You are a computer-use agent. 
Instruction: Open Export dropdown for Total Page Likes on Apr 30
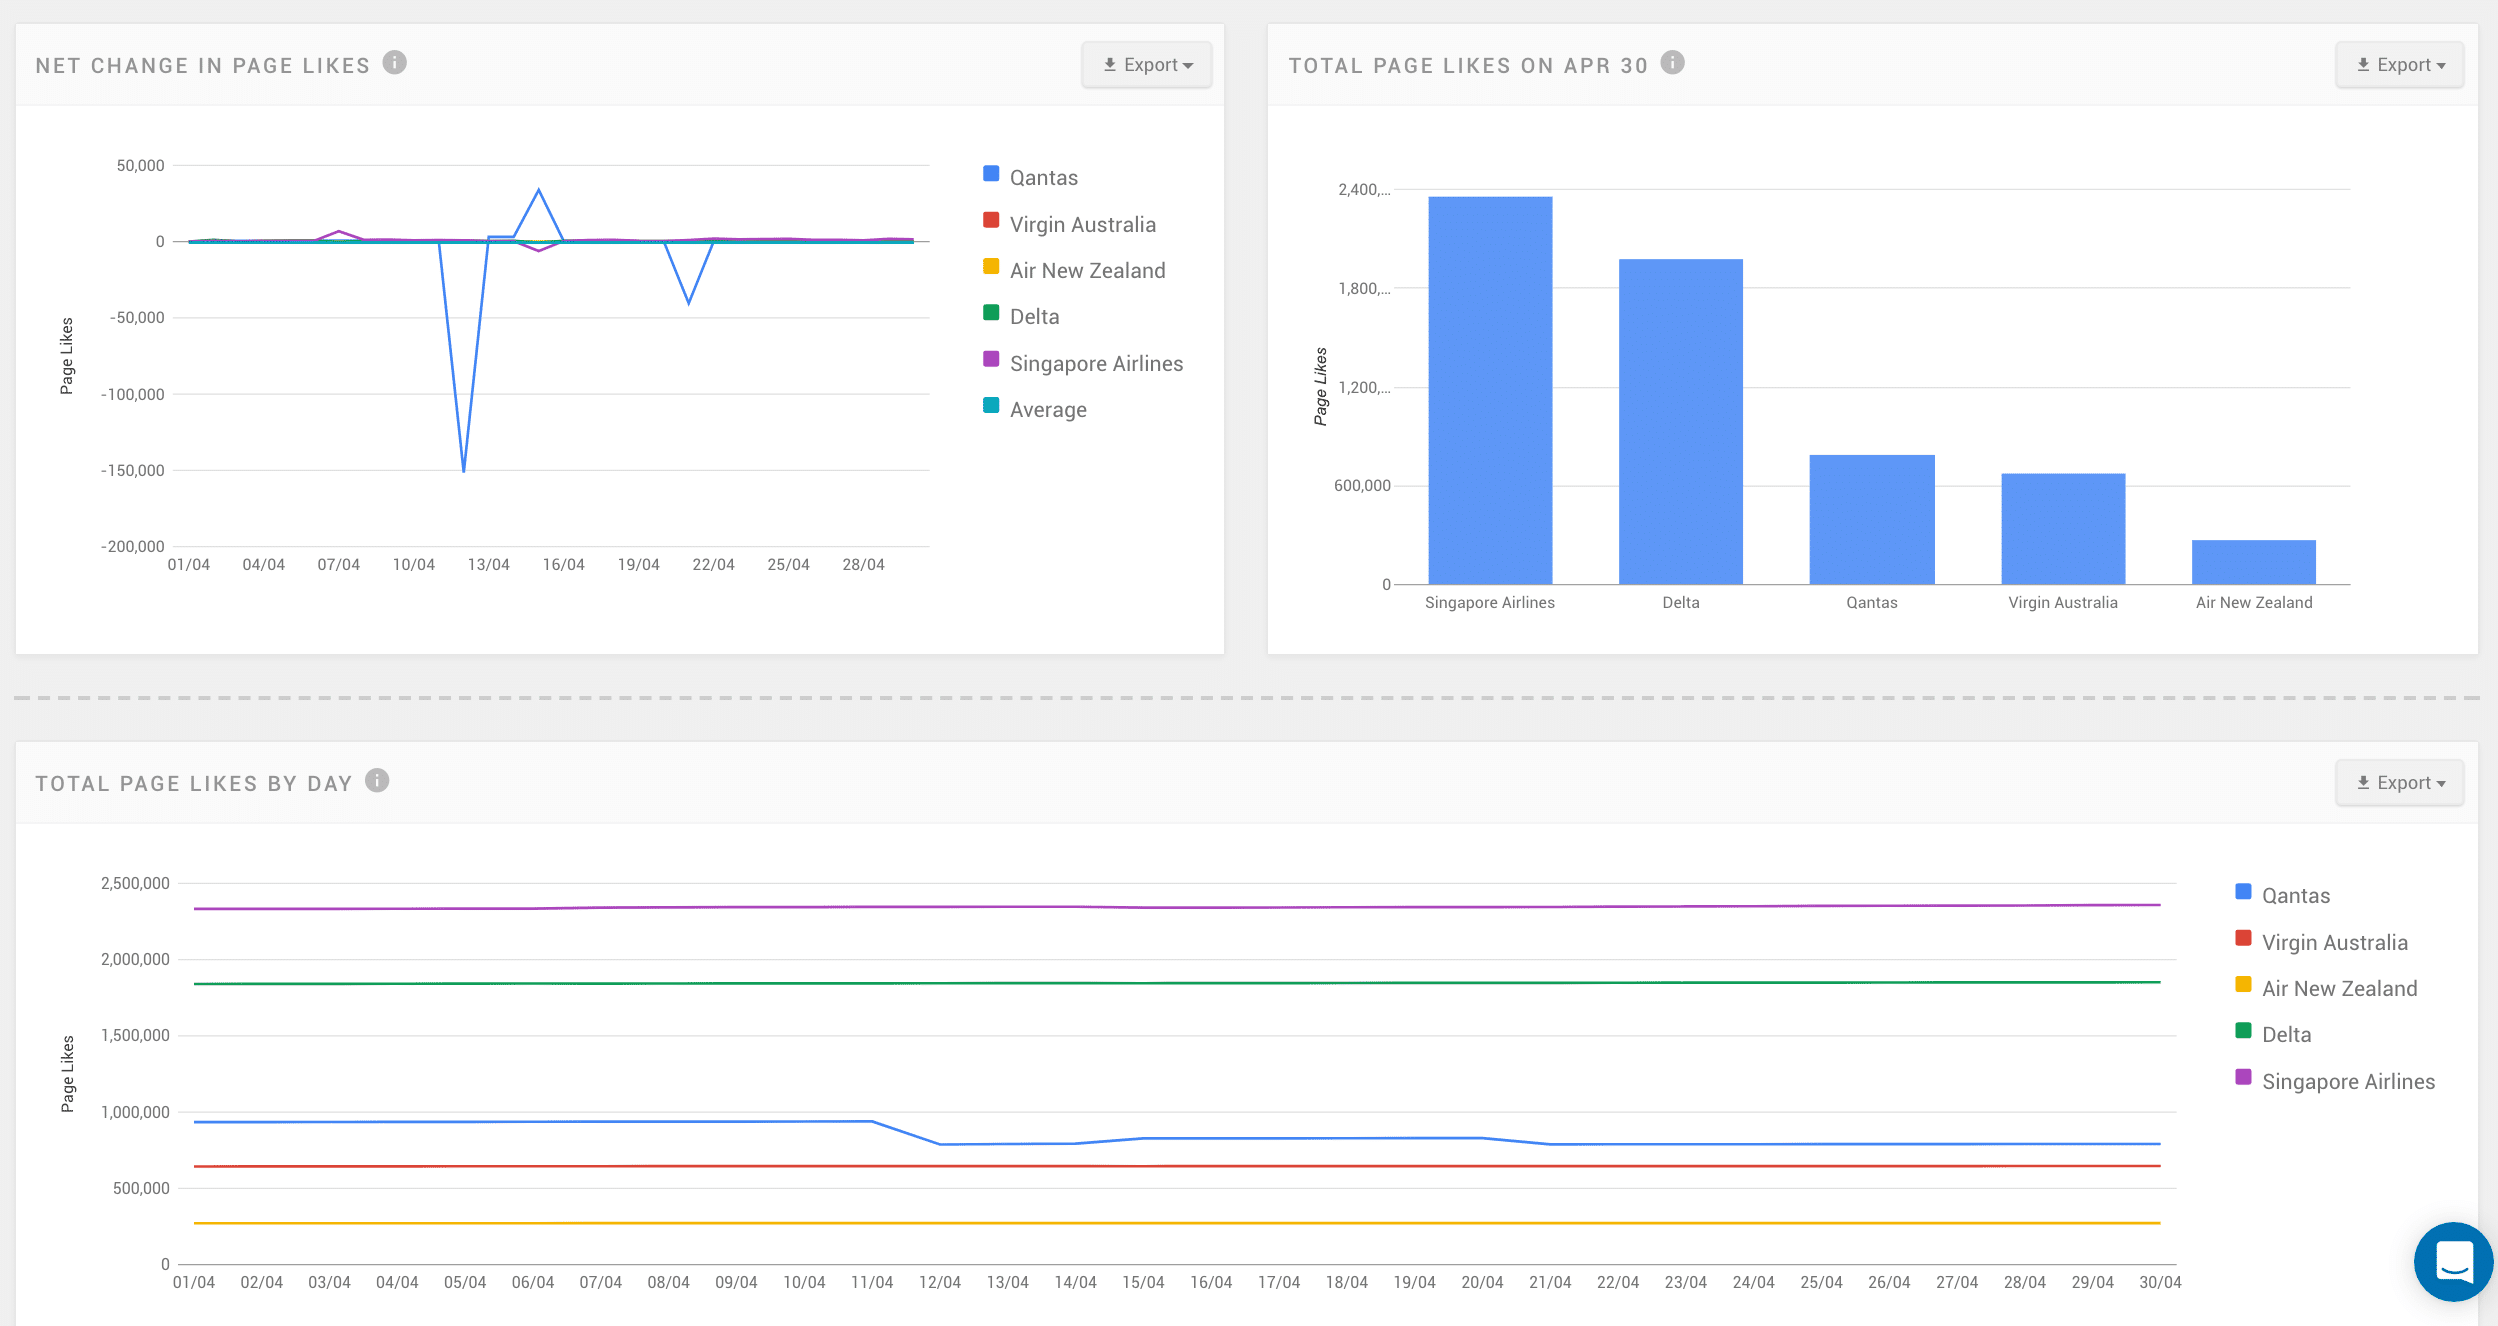click(2400, 65)
